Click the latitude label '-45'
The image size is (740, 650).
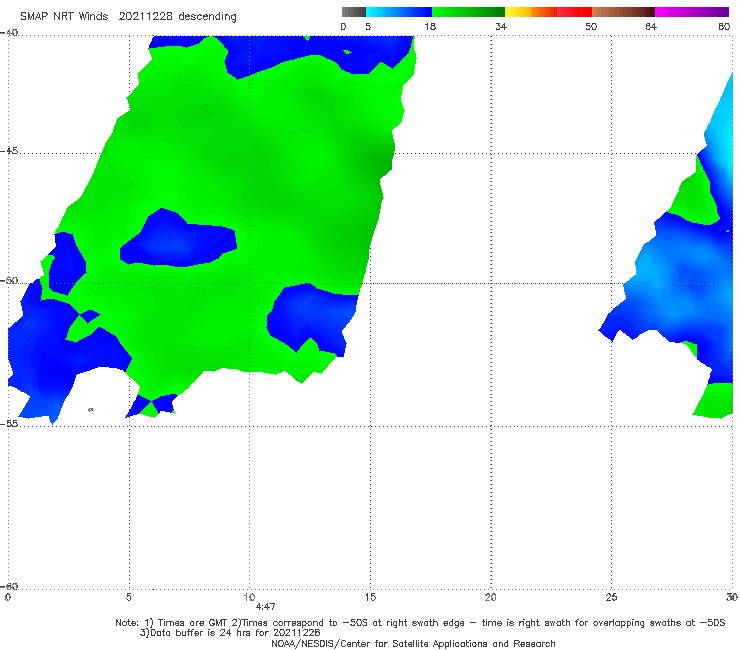(9, 151)
